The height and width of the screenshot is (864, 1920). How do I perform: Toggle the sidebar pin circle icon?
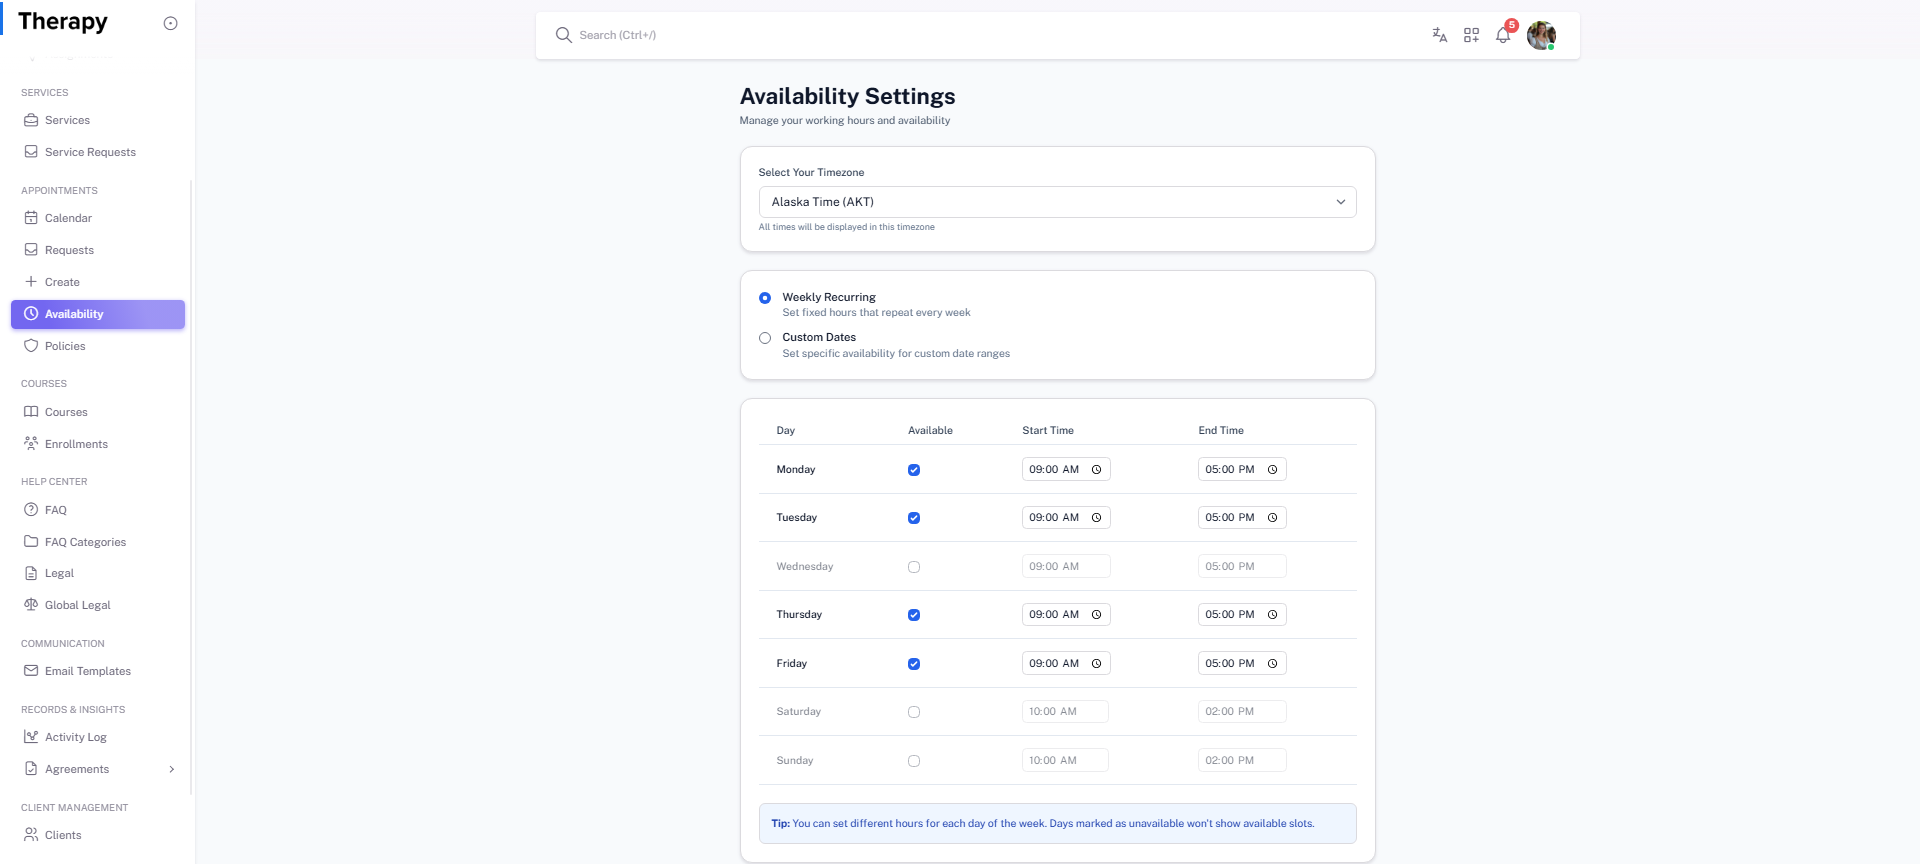point(170,23)
